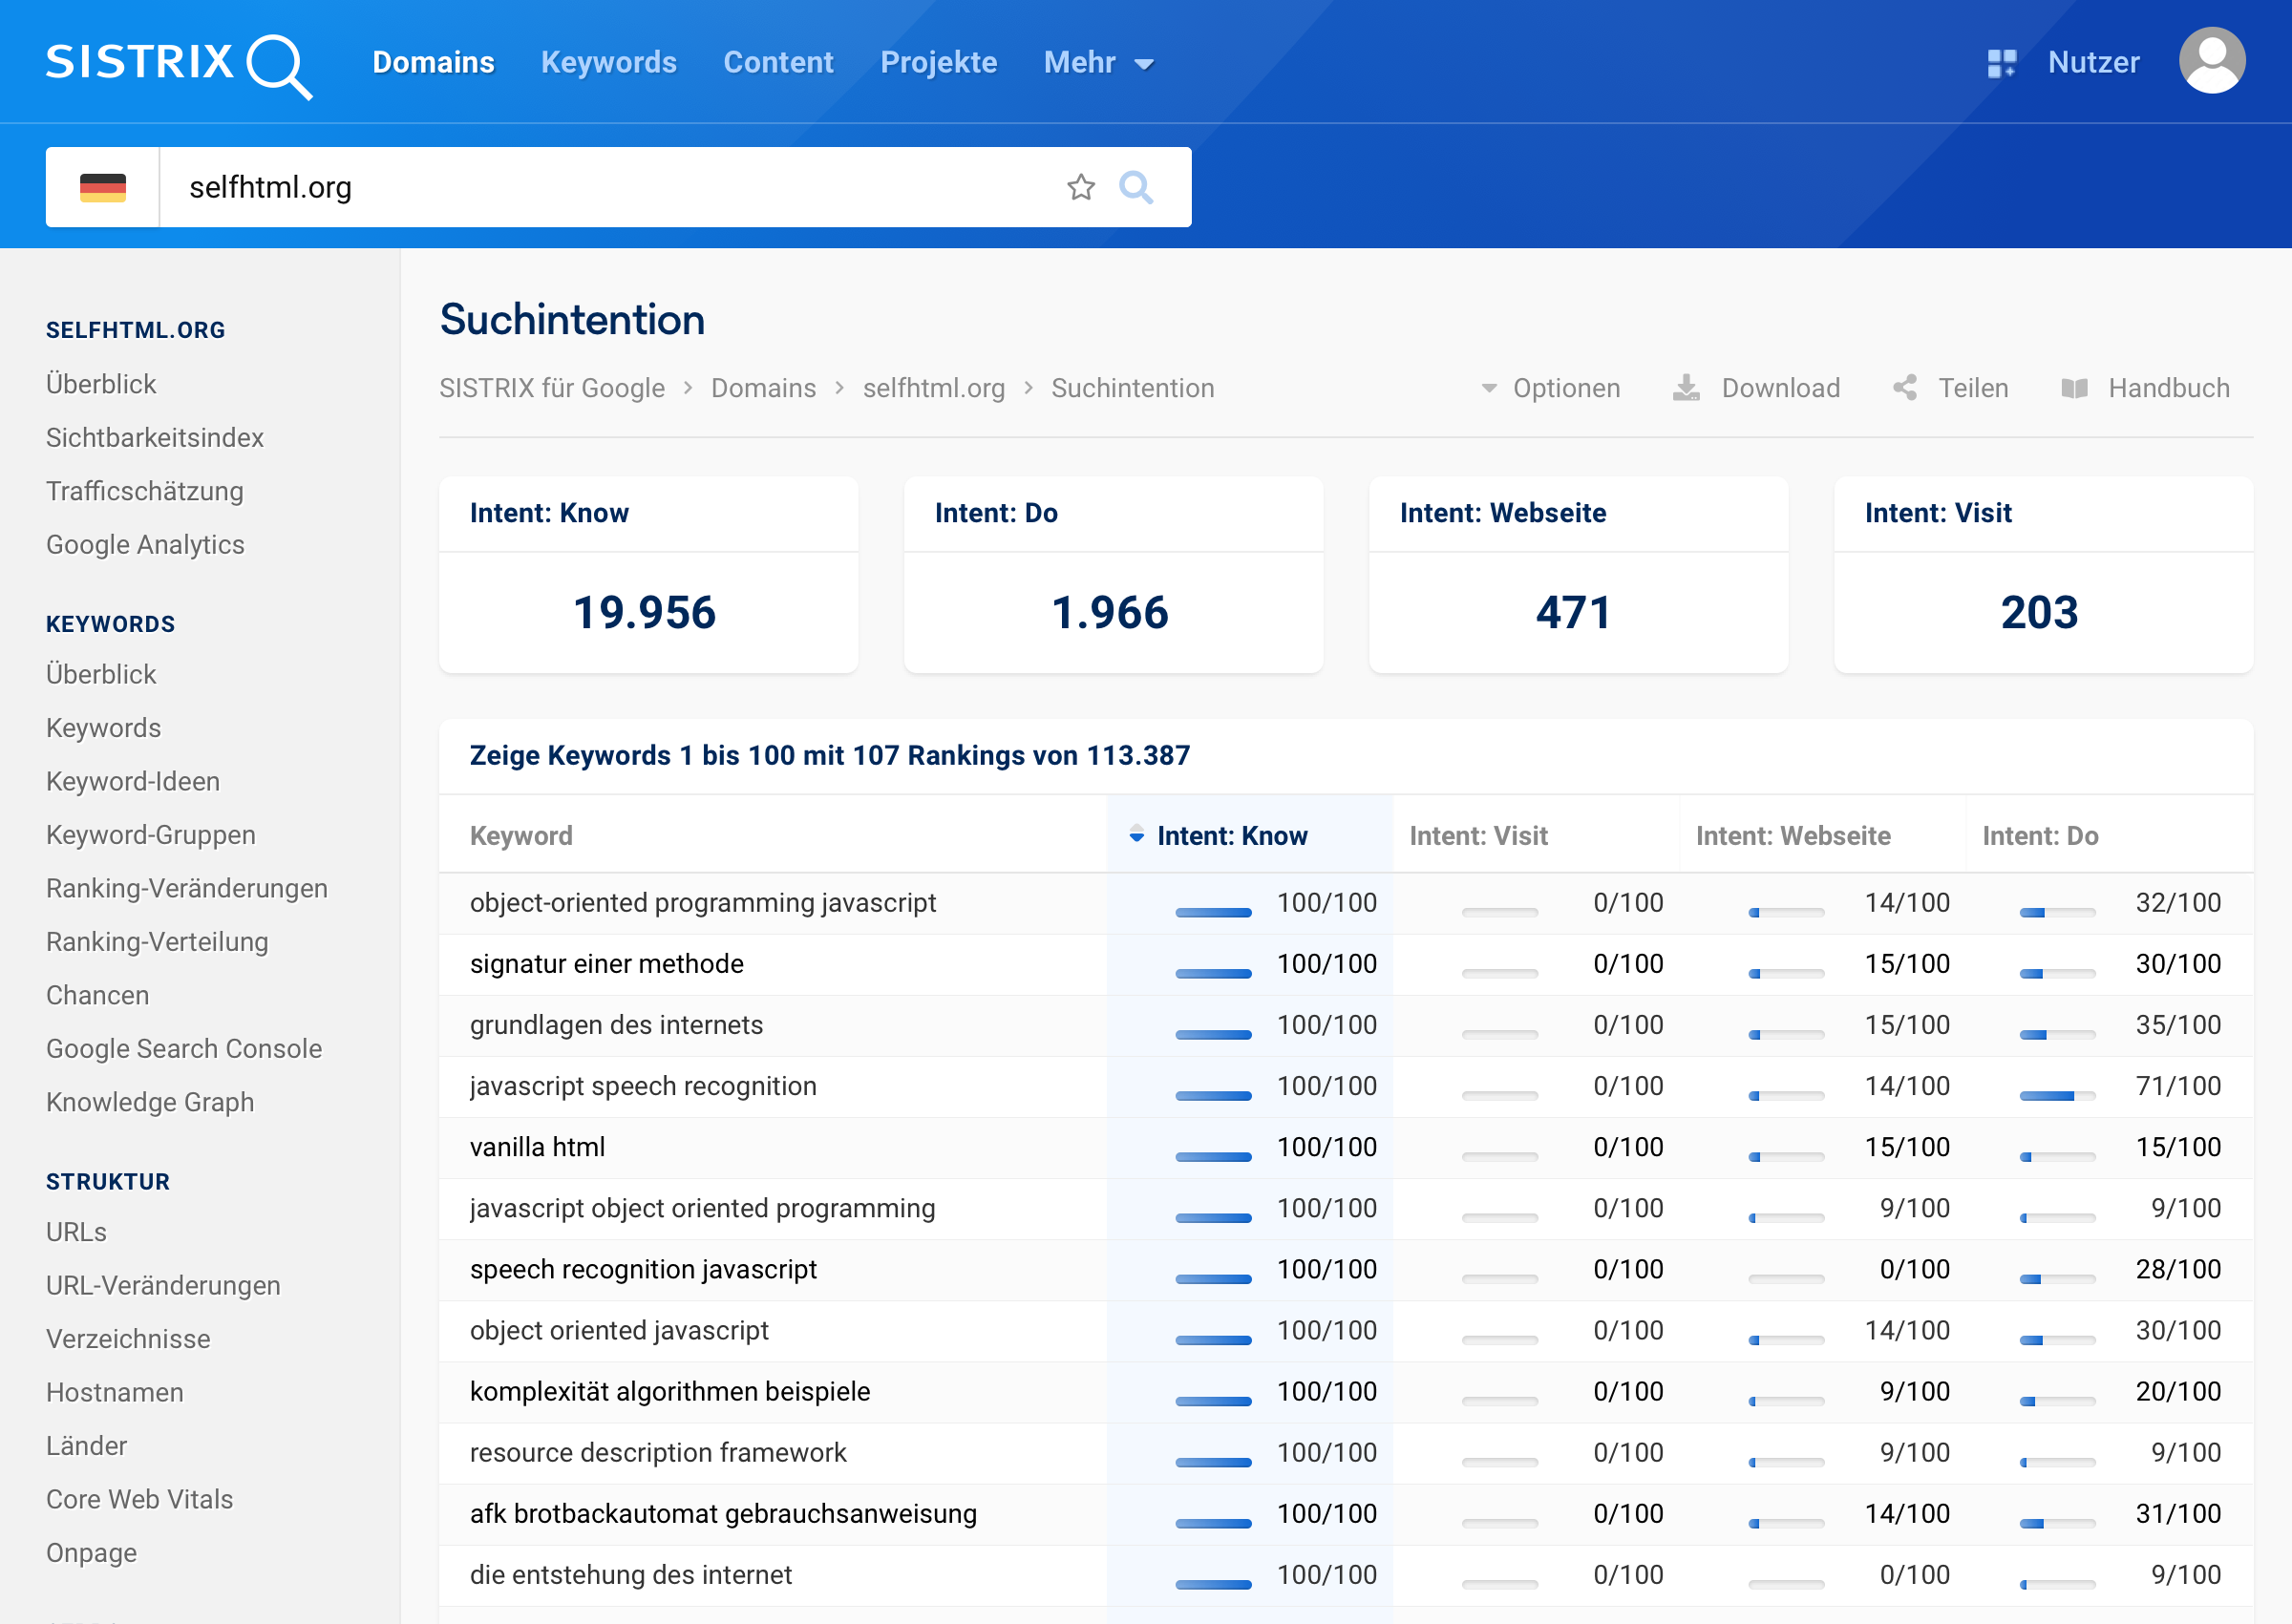Click the SISTRIX logo magnifier icon

278,66
